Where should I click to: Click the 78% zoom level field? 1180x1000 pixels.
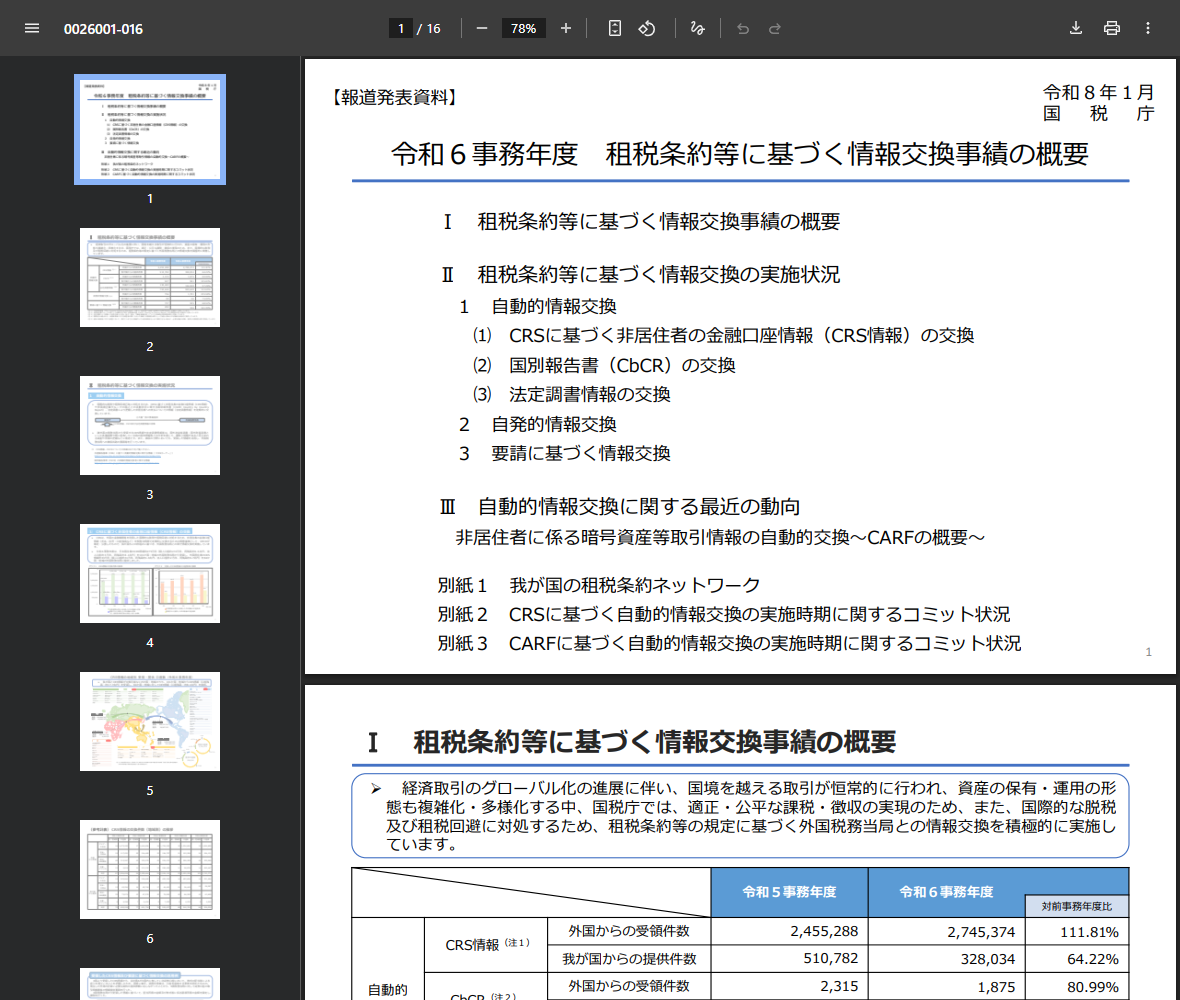(x=524, y=29)
